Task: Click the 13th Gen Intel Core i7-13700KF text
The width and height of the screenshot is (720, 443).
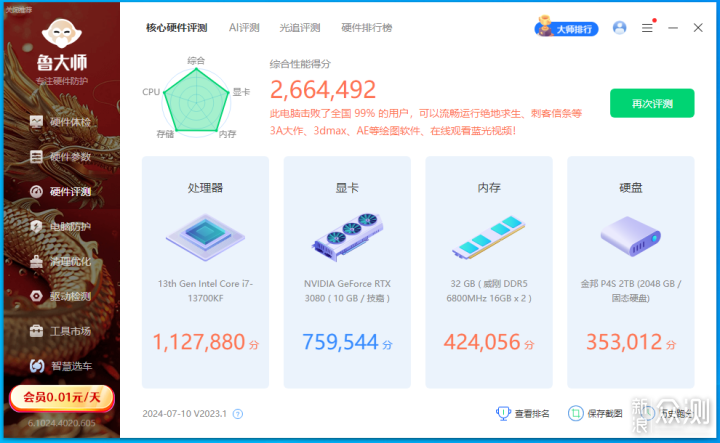Action: click(205, 291)
